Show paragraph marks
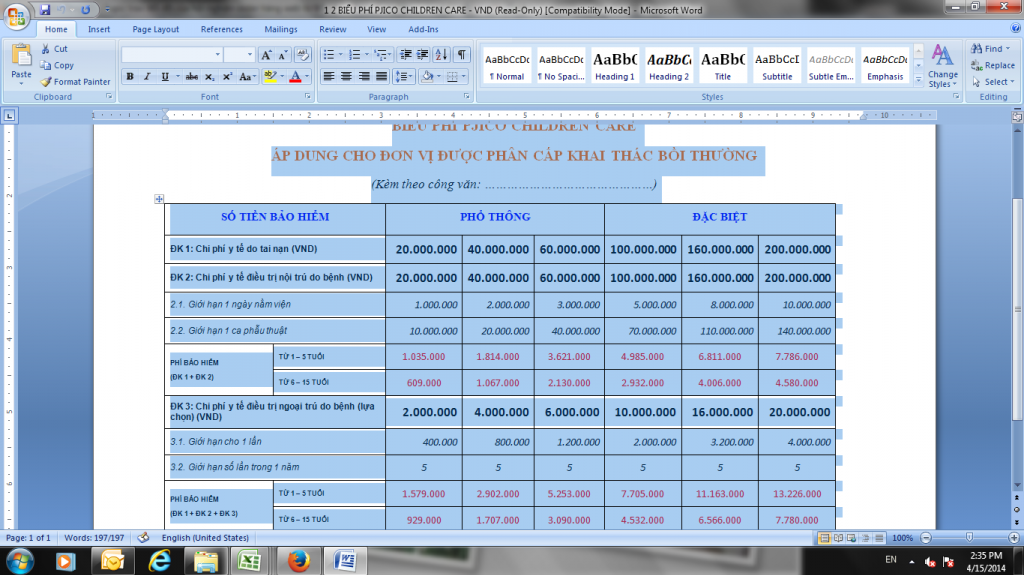 tap(462, 55)
